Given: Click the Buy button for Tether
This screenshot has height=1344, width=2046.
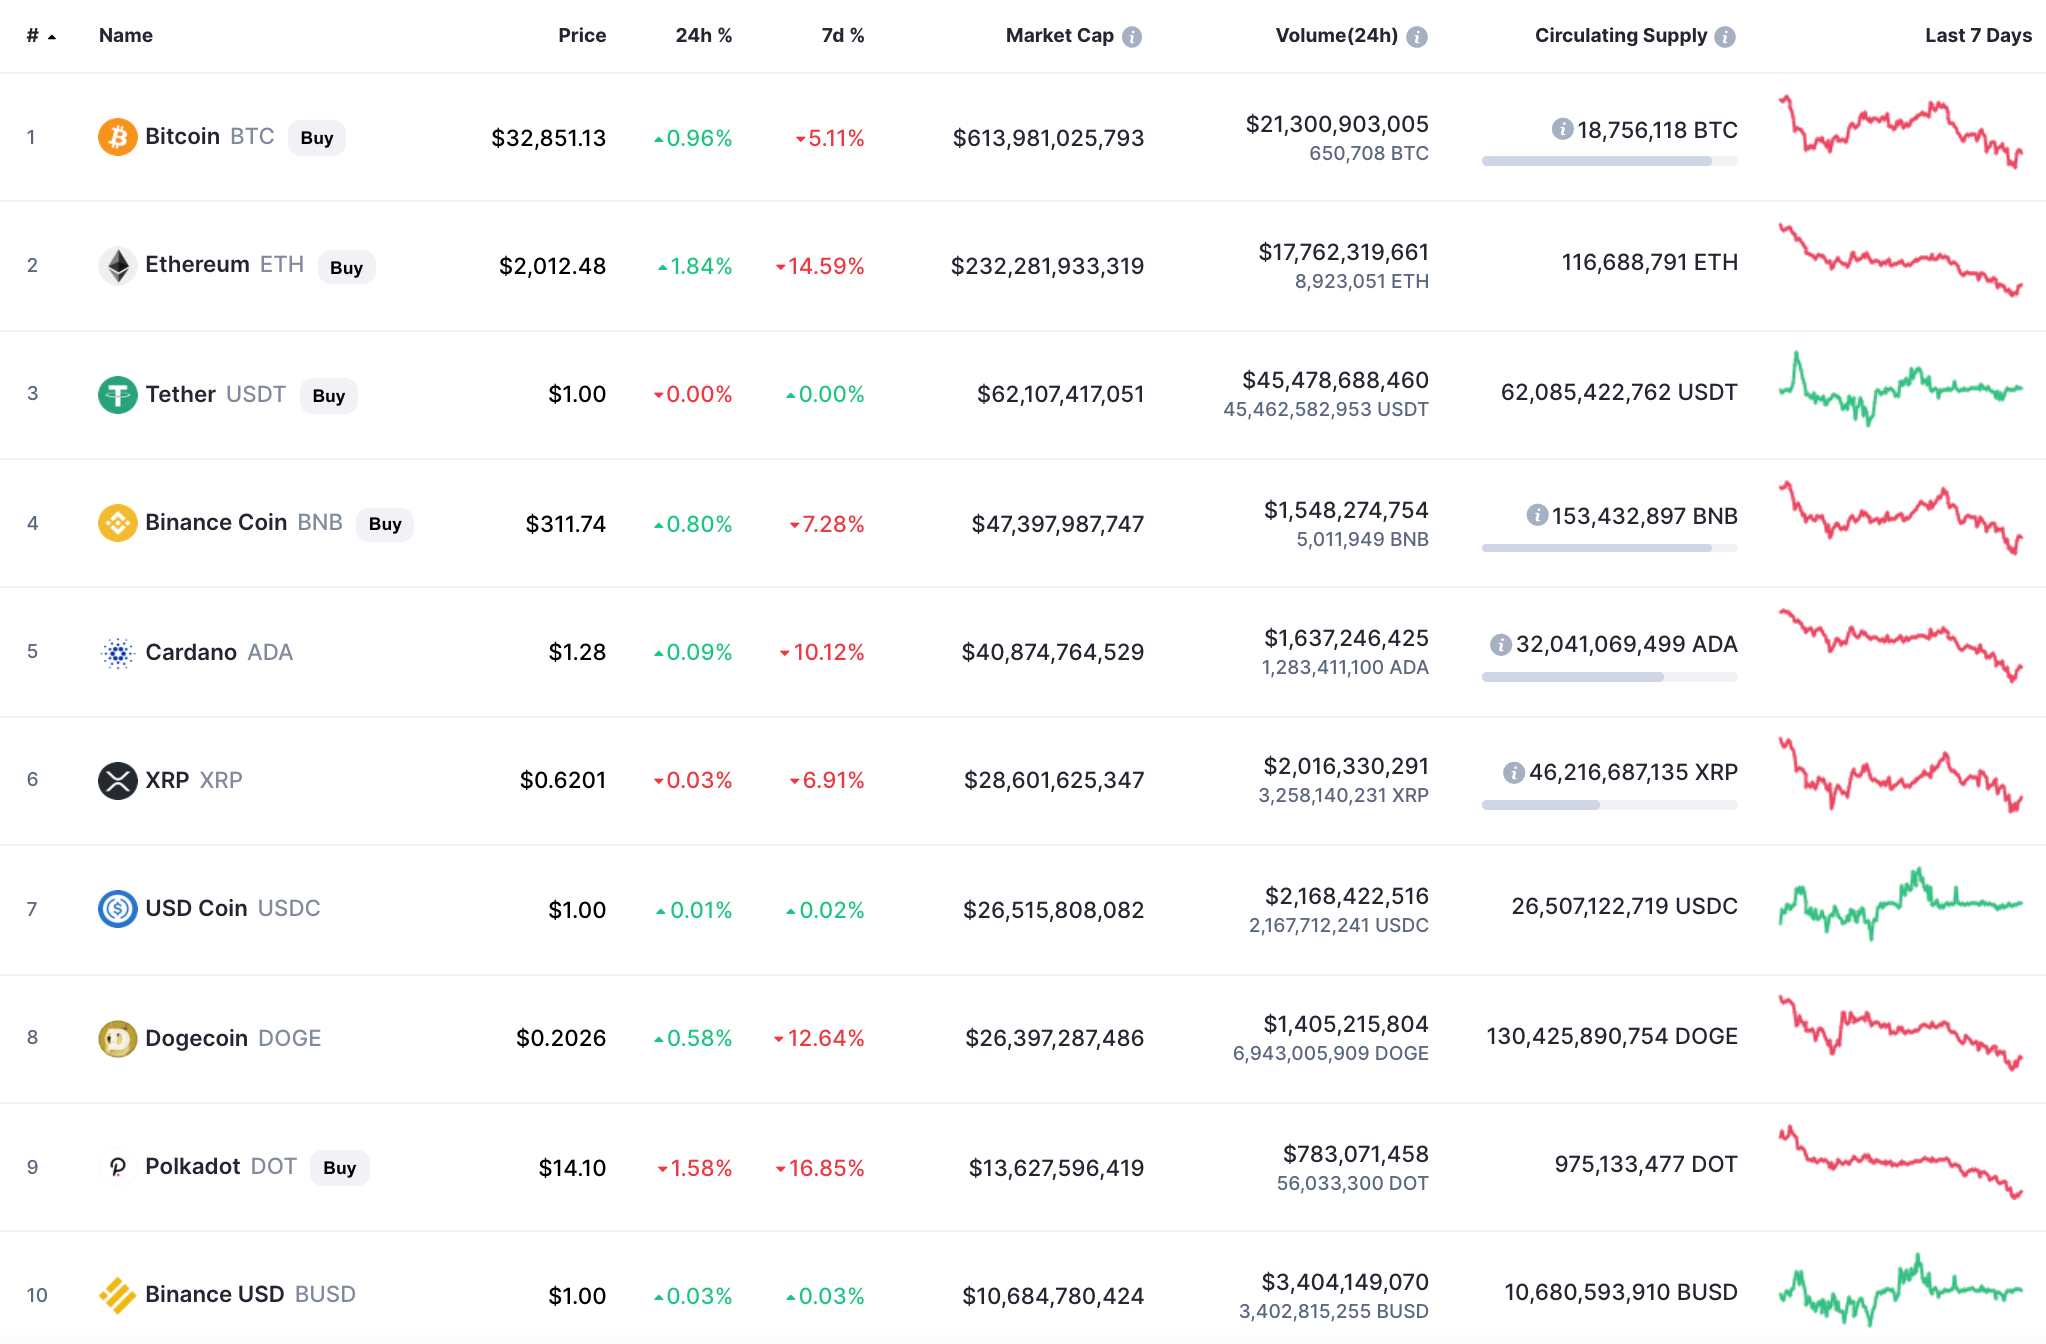Looking at the screenshot, I should pos(329,395).
